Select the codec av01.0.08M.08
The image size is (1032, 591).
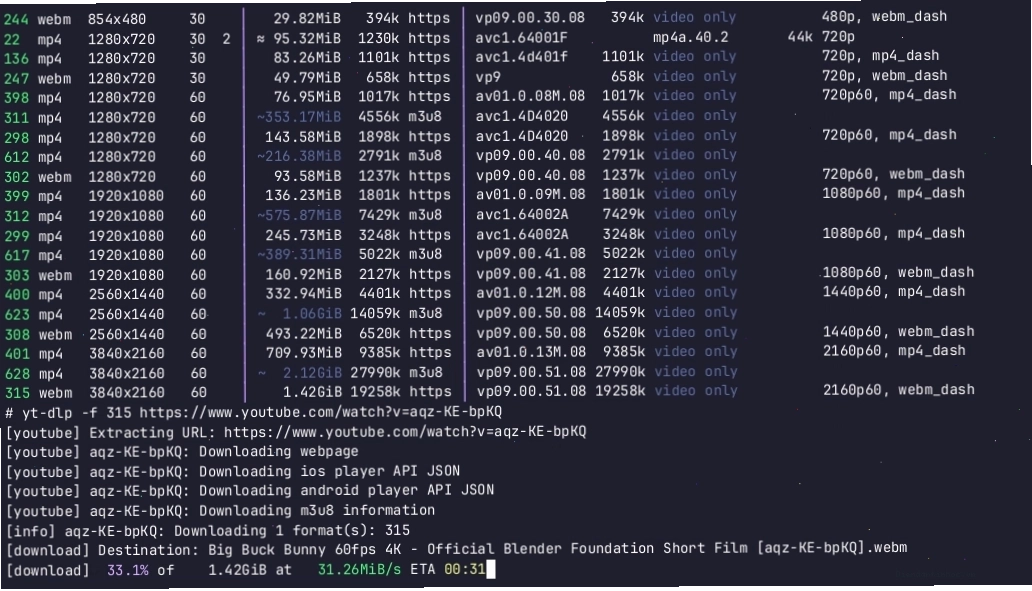pos(530,96)
